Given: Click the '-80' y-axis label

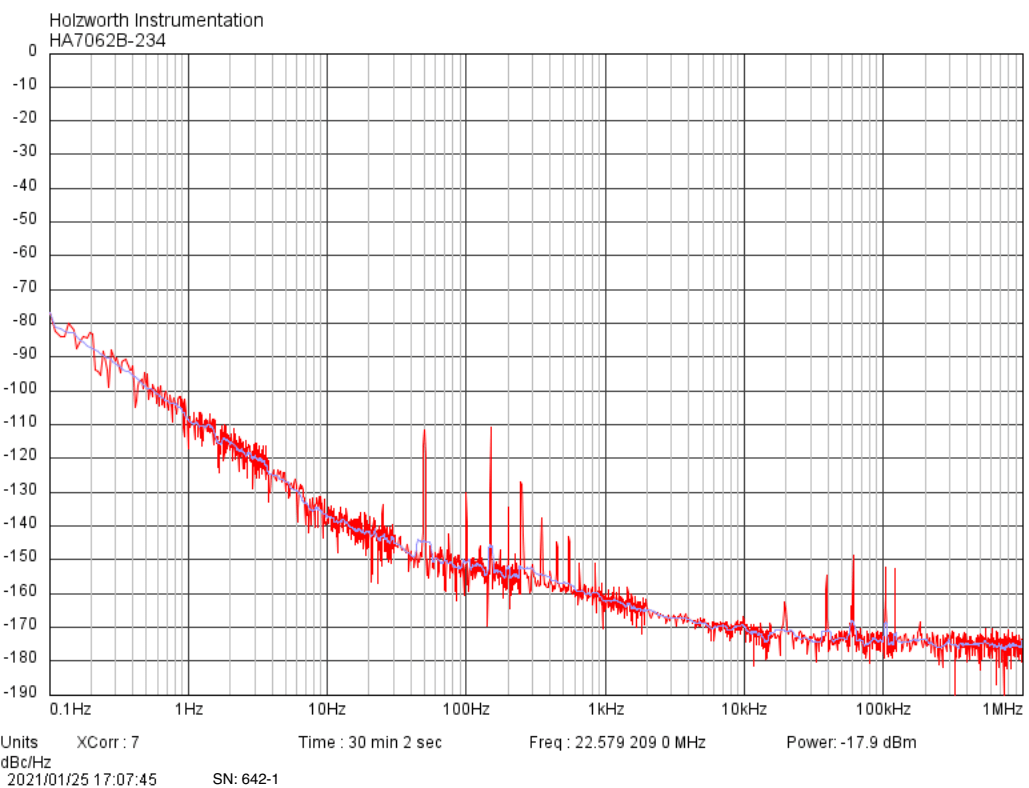Looking at the screenshot, I should (x=25, y=320).
